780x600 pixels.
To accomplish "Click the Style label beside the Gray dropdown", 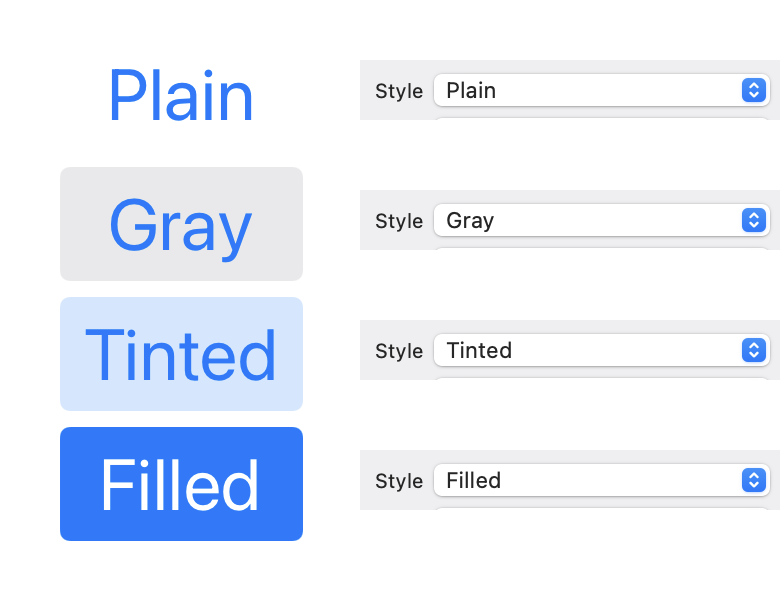I will tap(399, 221).
